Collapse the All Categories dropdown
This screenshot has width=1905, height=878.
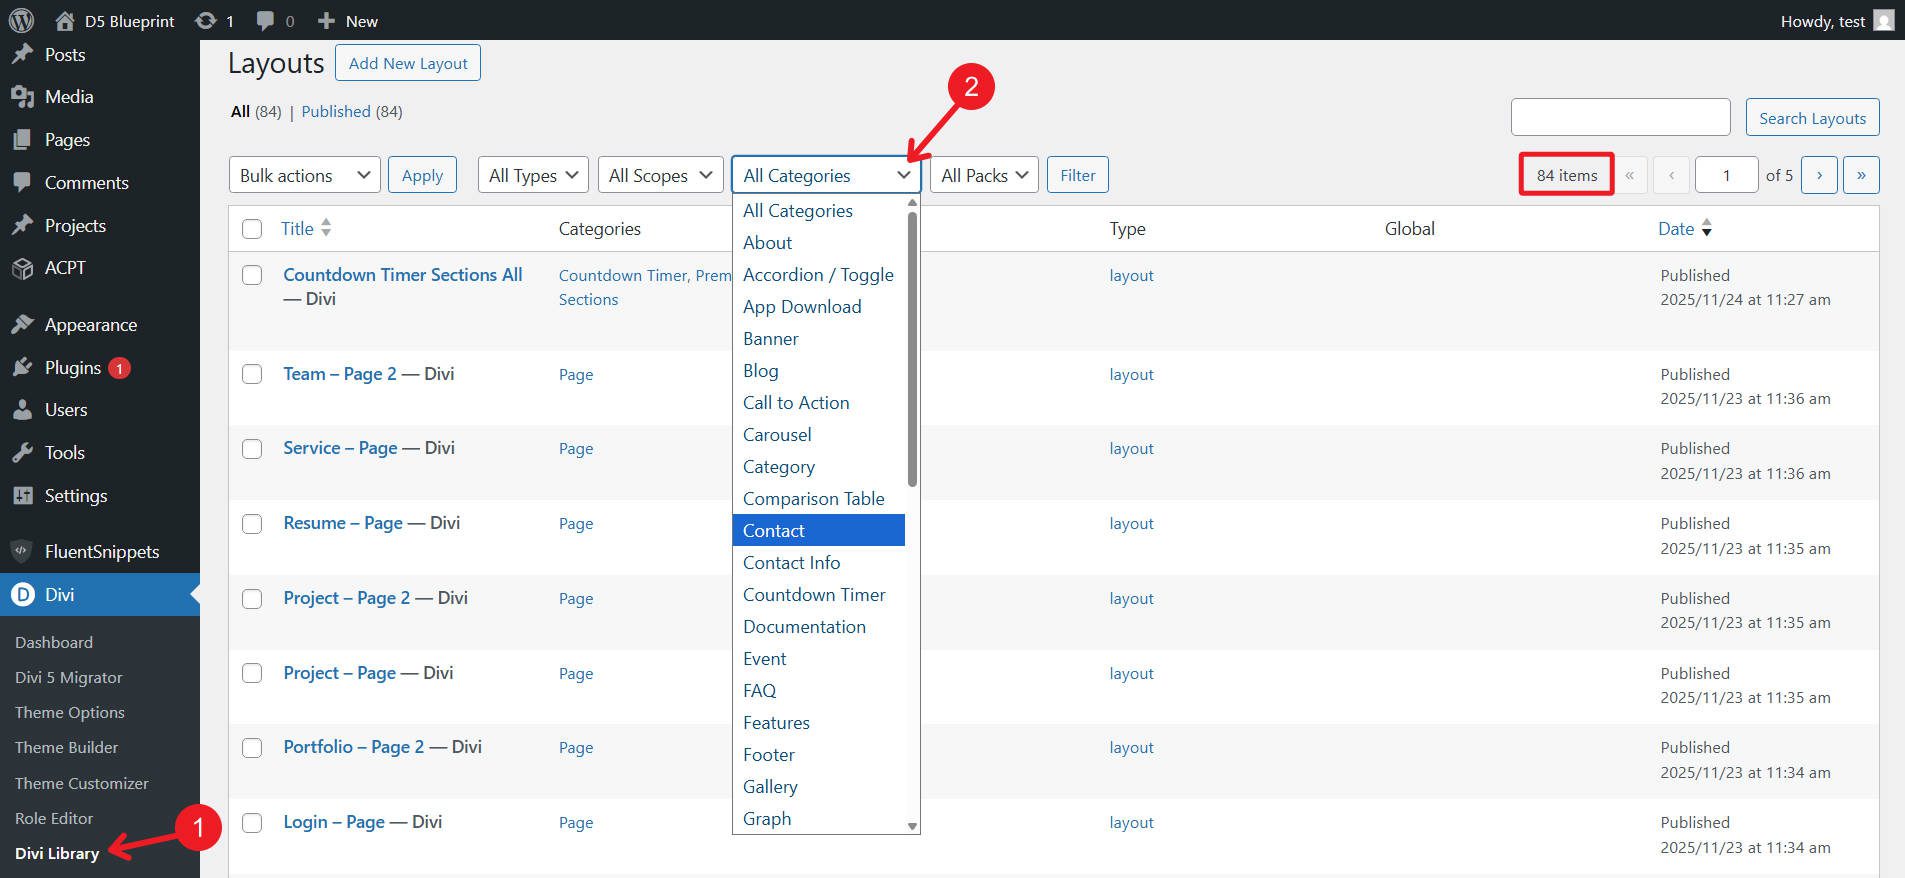pos(826,175)
